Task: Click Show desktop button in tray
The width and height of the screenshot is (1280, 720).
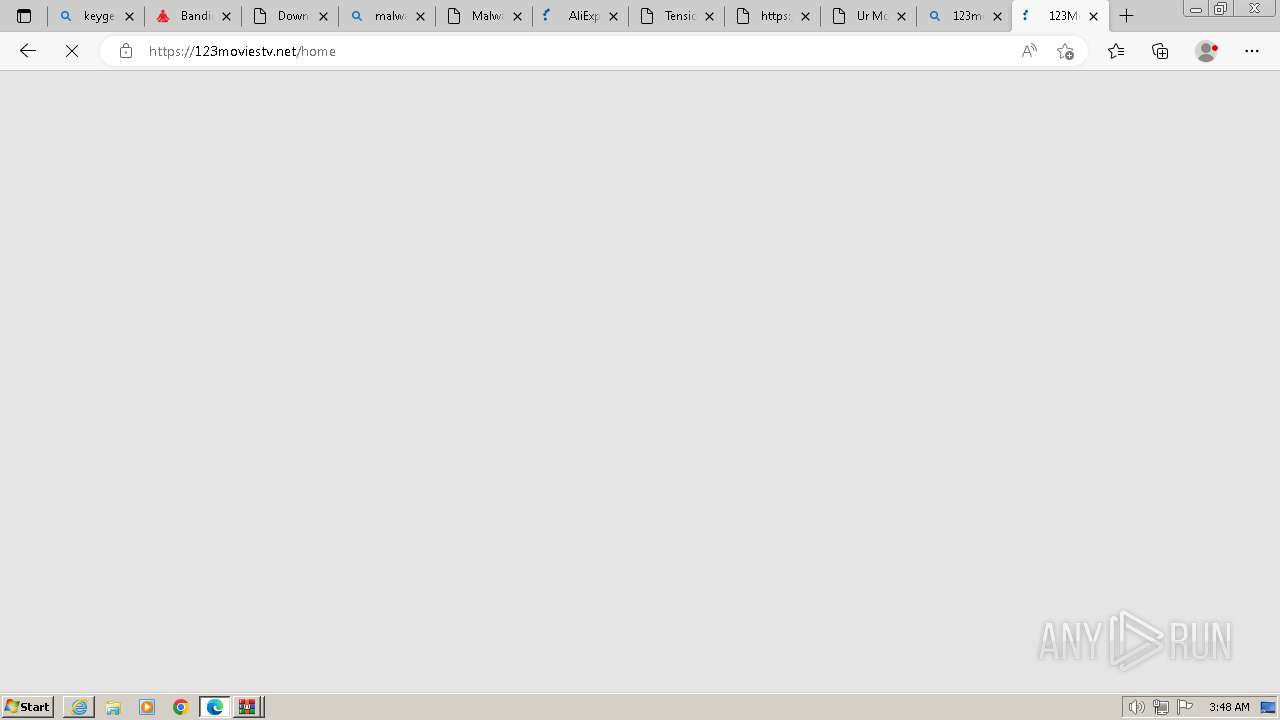Action: click(1268, 707)
